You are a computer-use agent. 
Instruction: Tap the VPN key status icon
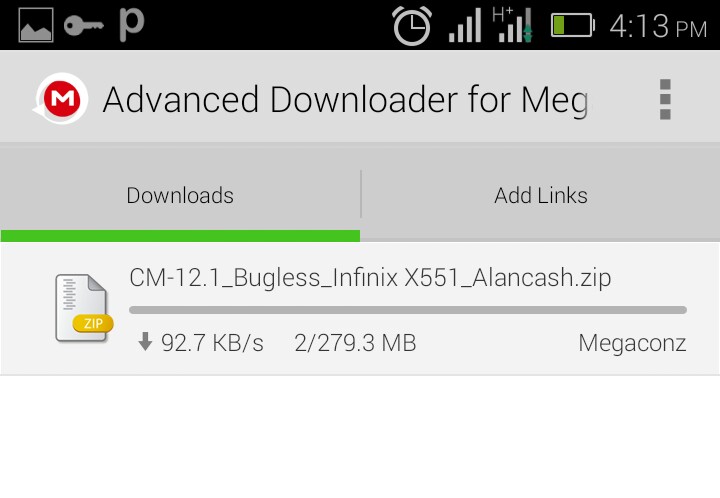84,25
